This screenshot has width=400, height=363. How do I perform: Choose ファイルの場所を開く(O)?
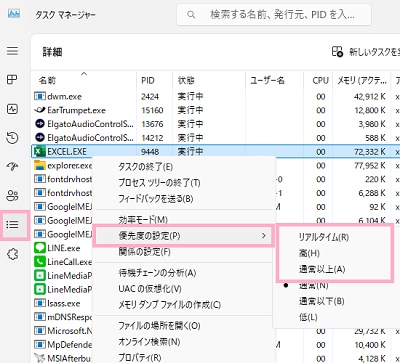[159, 326]
